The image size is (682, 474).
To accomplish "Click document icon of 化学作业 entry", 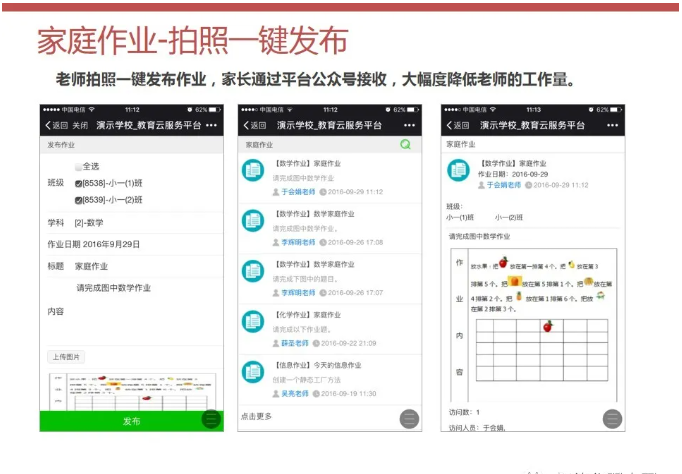I will tap(253, 322).
